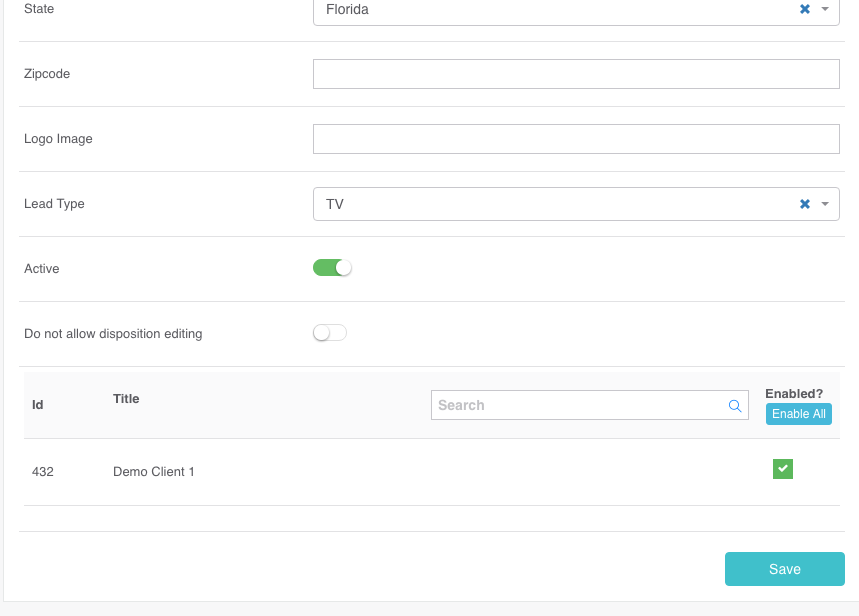The height and width of the screenshot is (616, 859).
Task: Click the Save button
Action: coord(784,569)
